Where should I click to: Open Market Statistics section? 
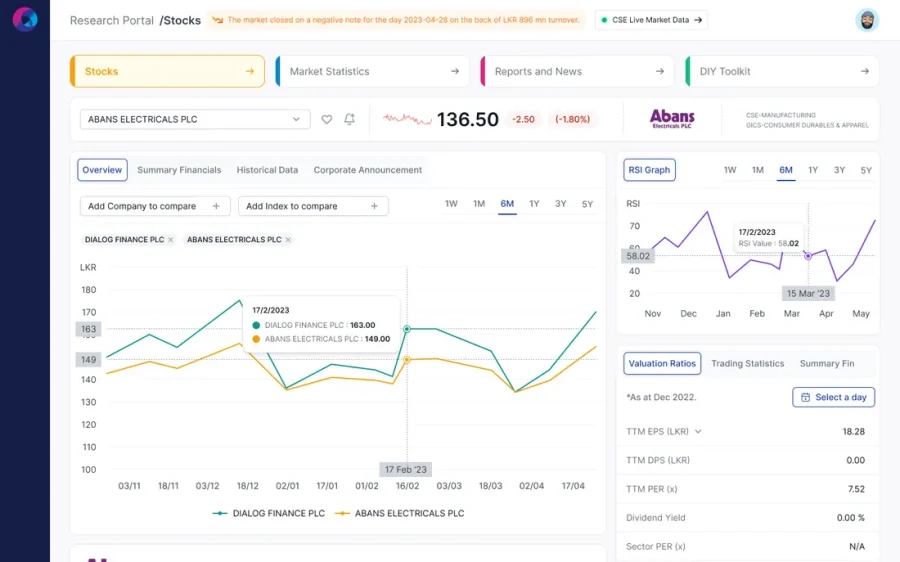[372, 71]
